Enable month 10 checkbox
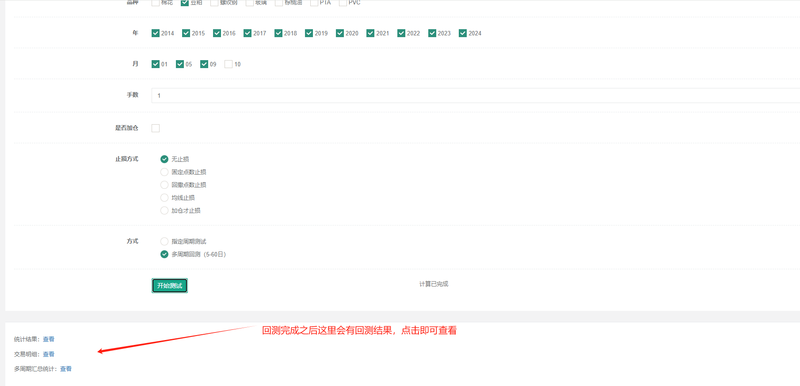The image size is (800, 386). [x=229, y=64]
